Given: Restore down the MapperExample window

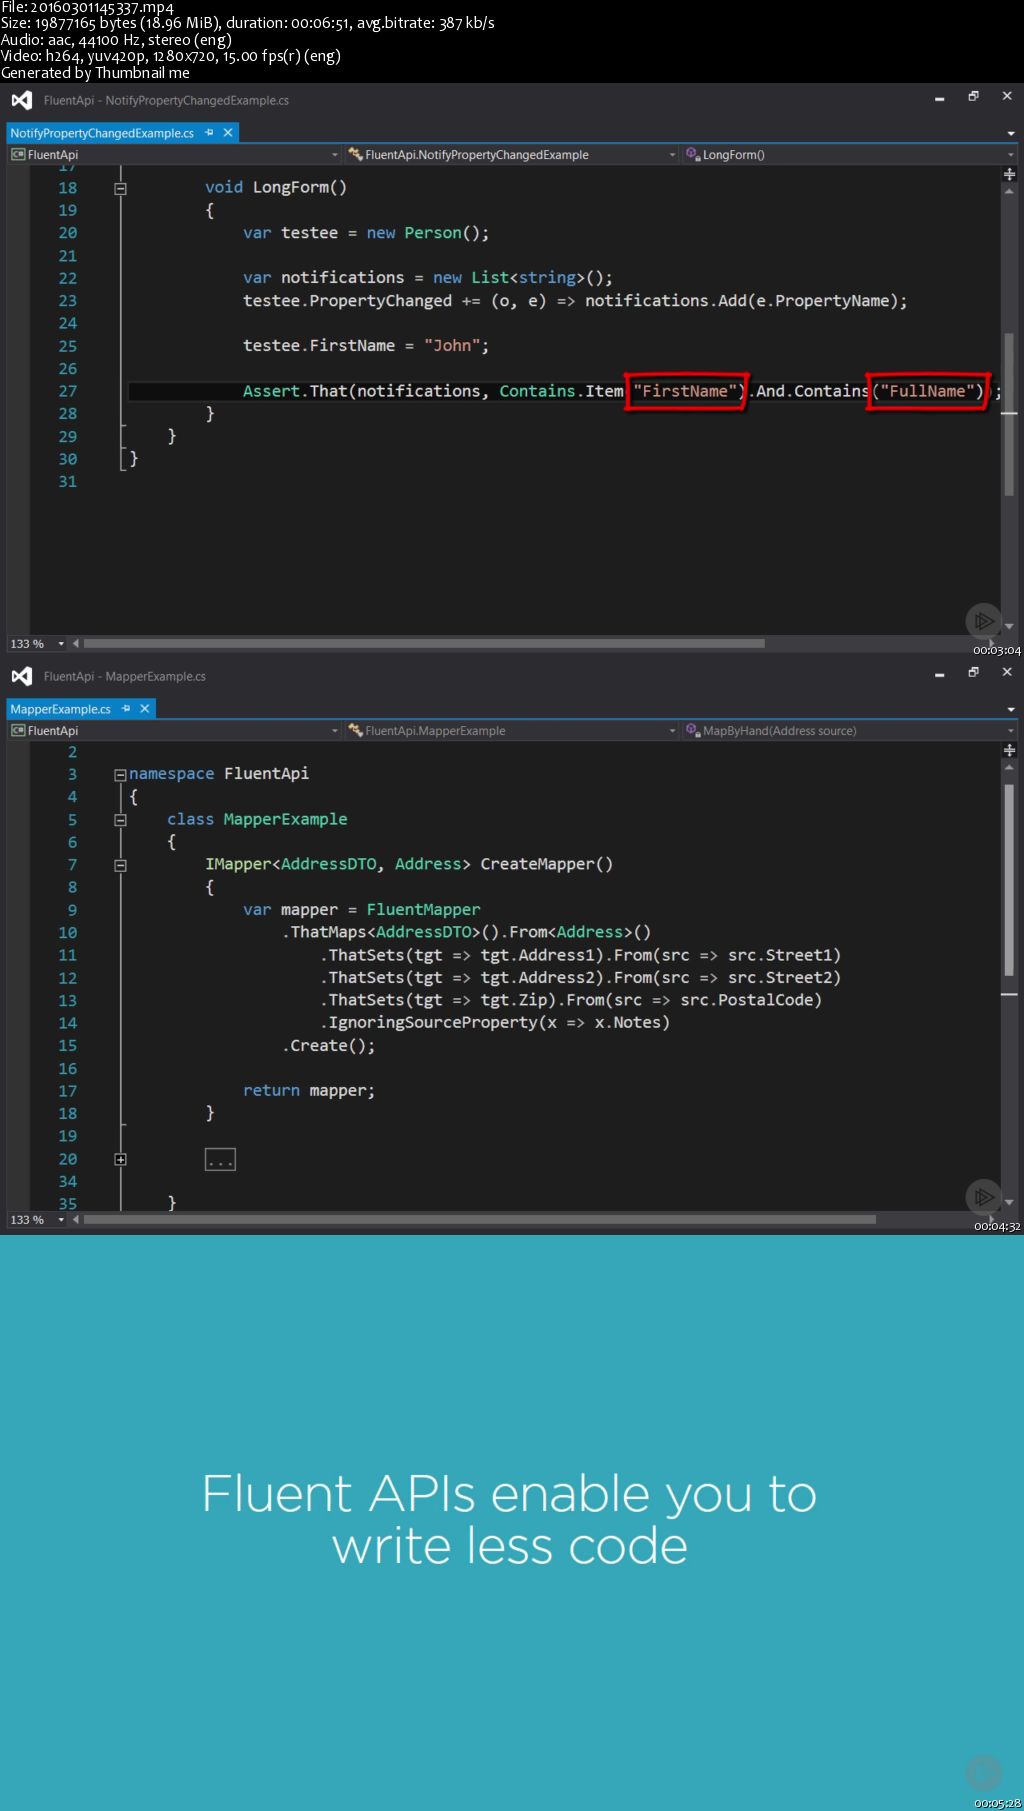Looking at the screenshot, I should click(x=973, y=673).
